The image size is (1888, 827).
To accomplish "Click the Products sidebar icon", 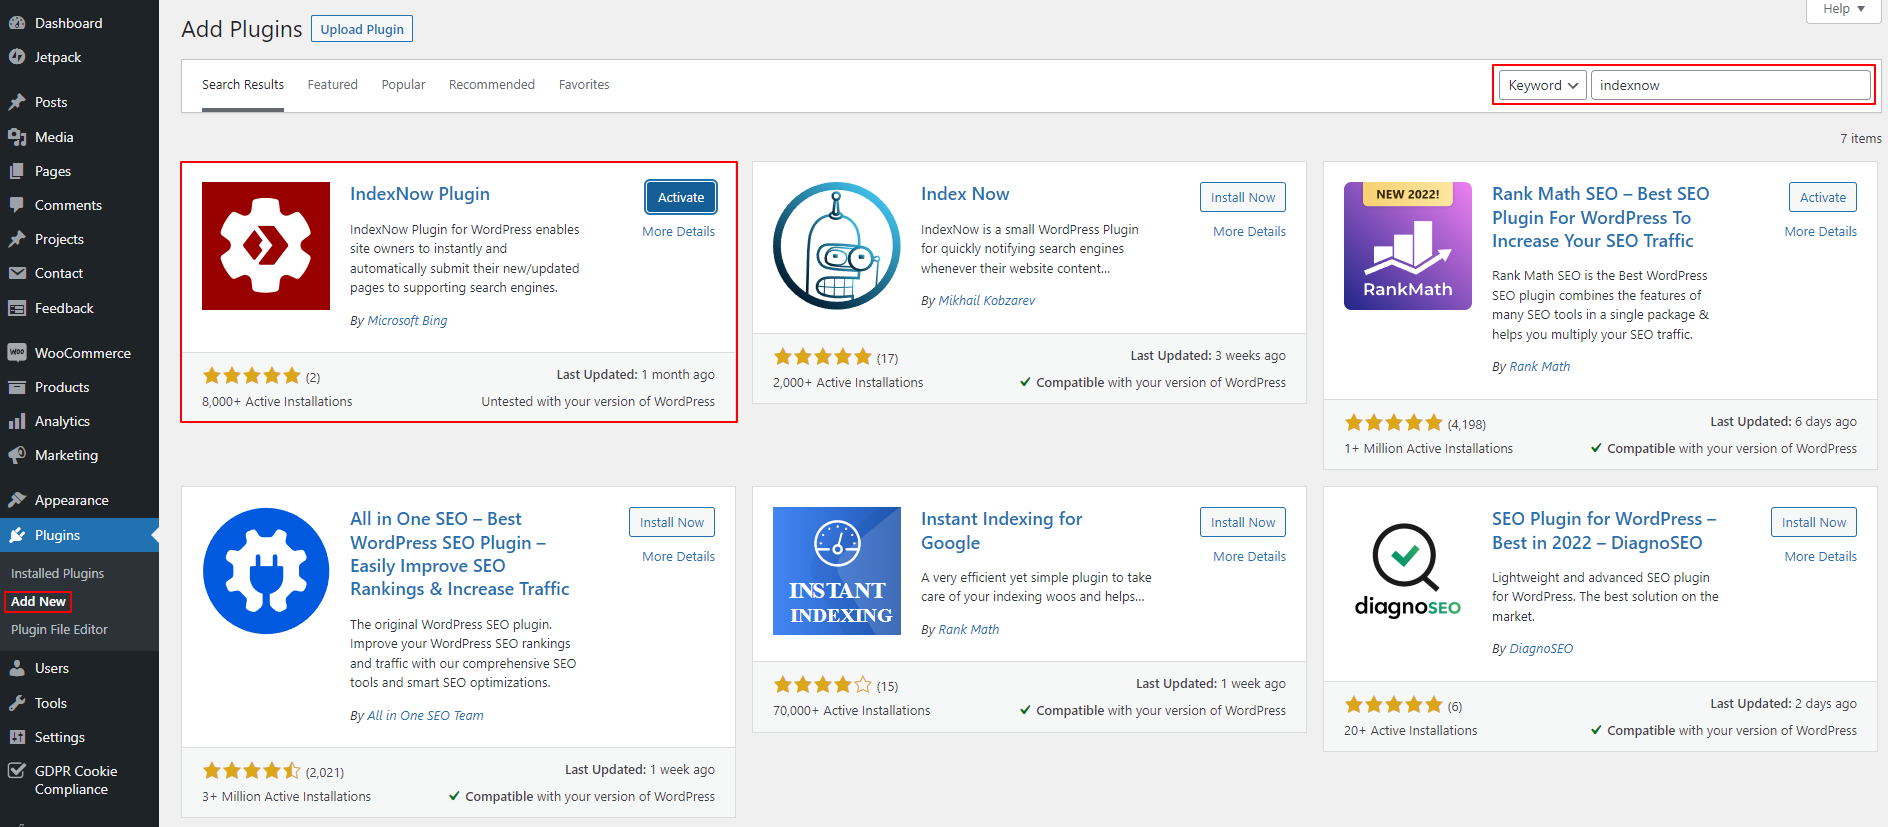I will [17, 387].
